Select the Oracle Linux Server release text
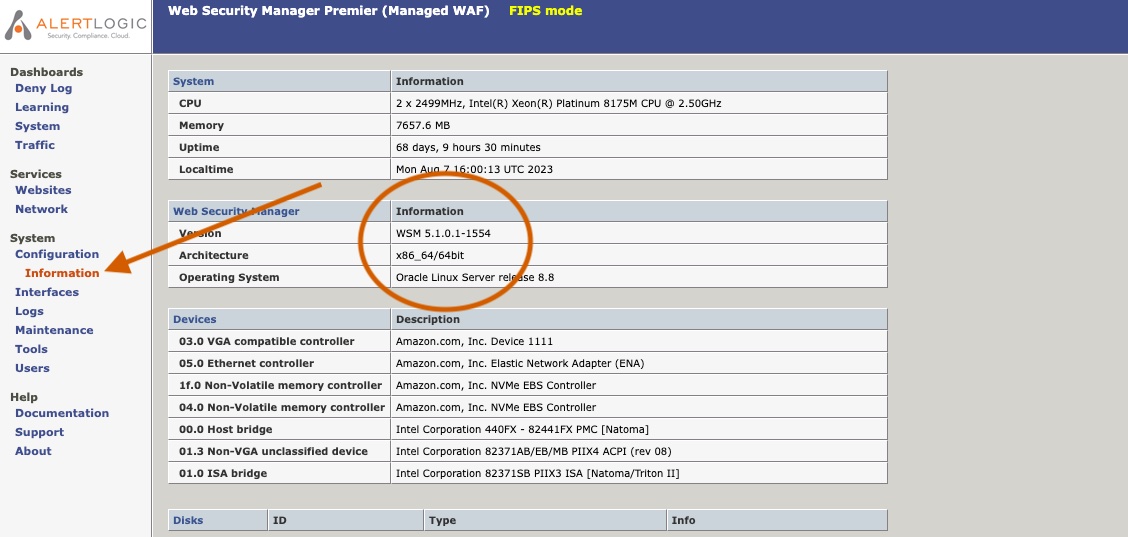Viewport: 1128px width, 537px height. tap(475, 277)
